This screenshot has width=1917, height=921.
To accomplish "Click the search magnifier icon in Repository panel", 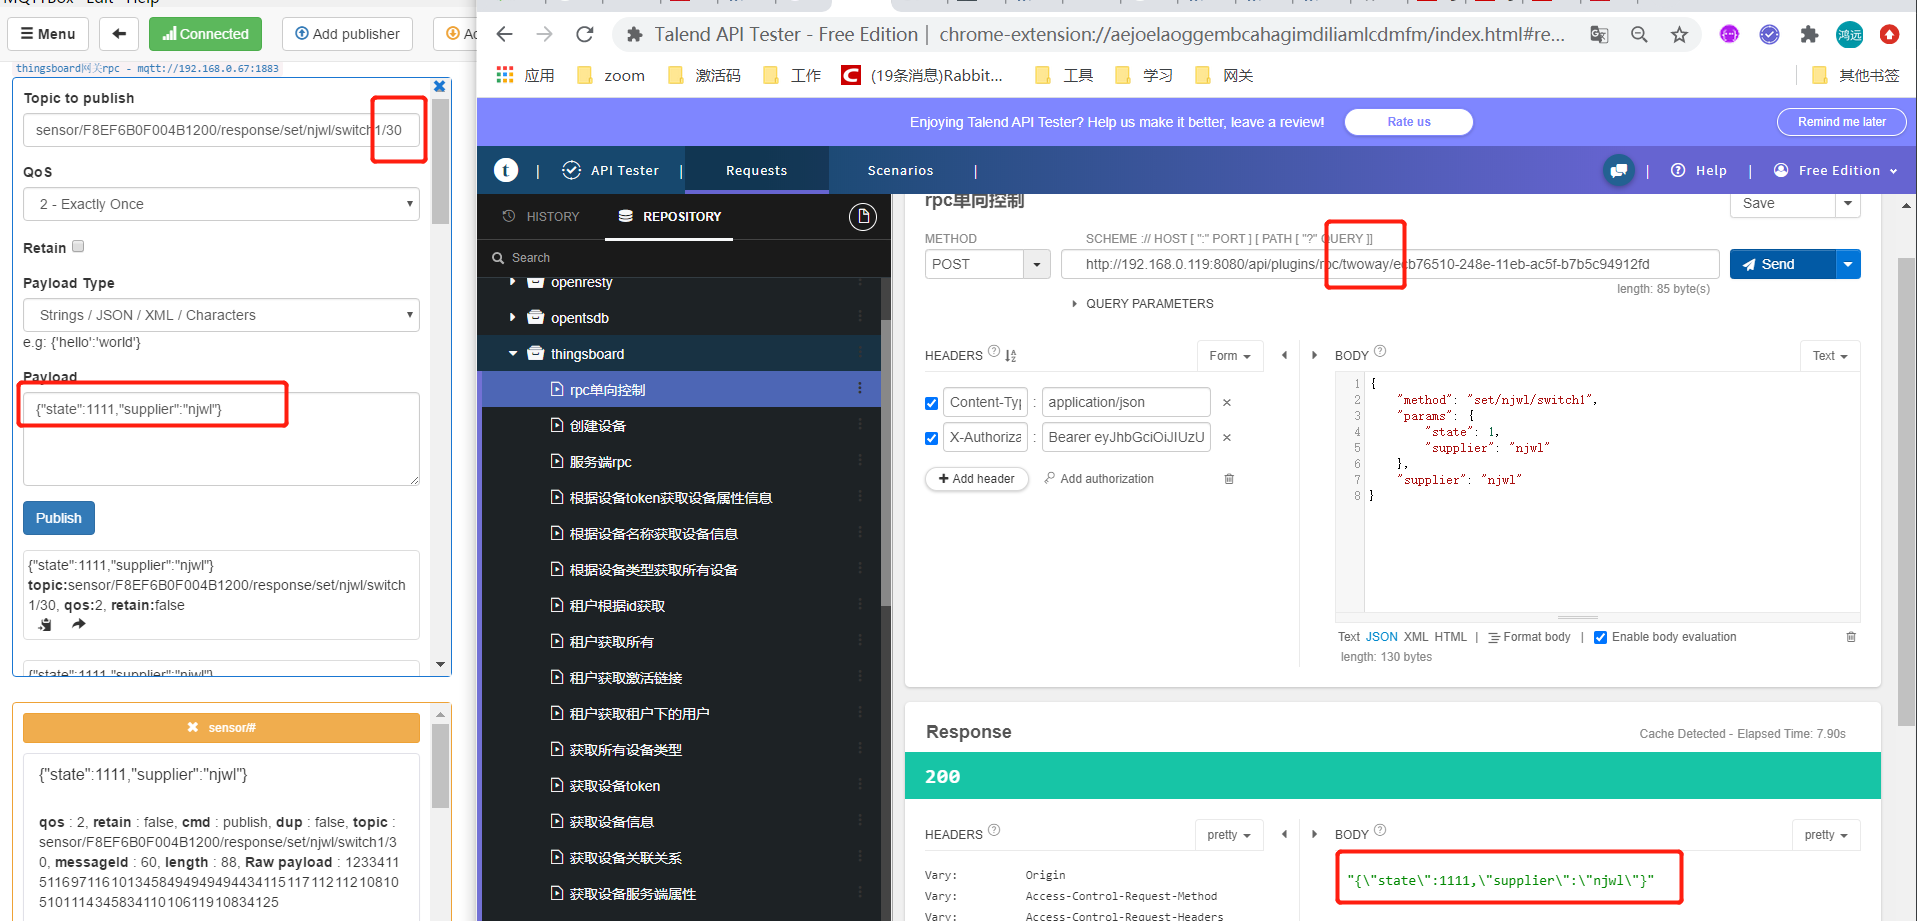I will click(498, 257).
